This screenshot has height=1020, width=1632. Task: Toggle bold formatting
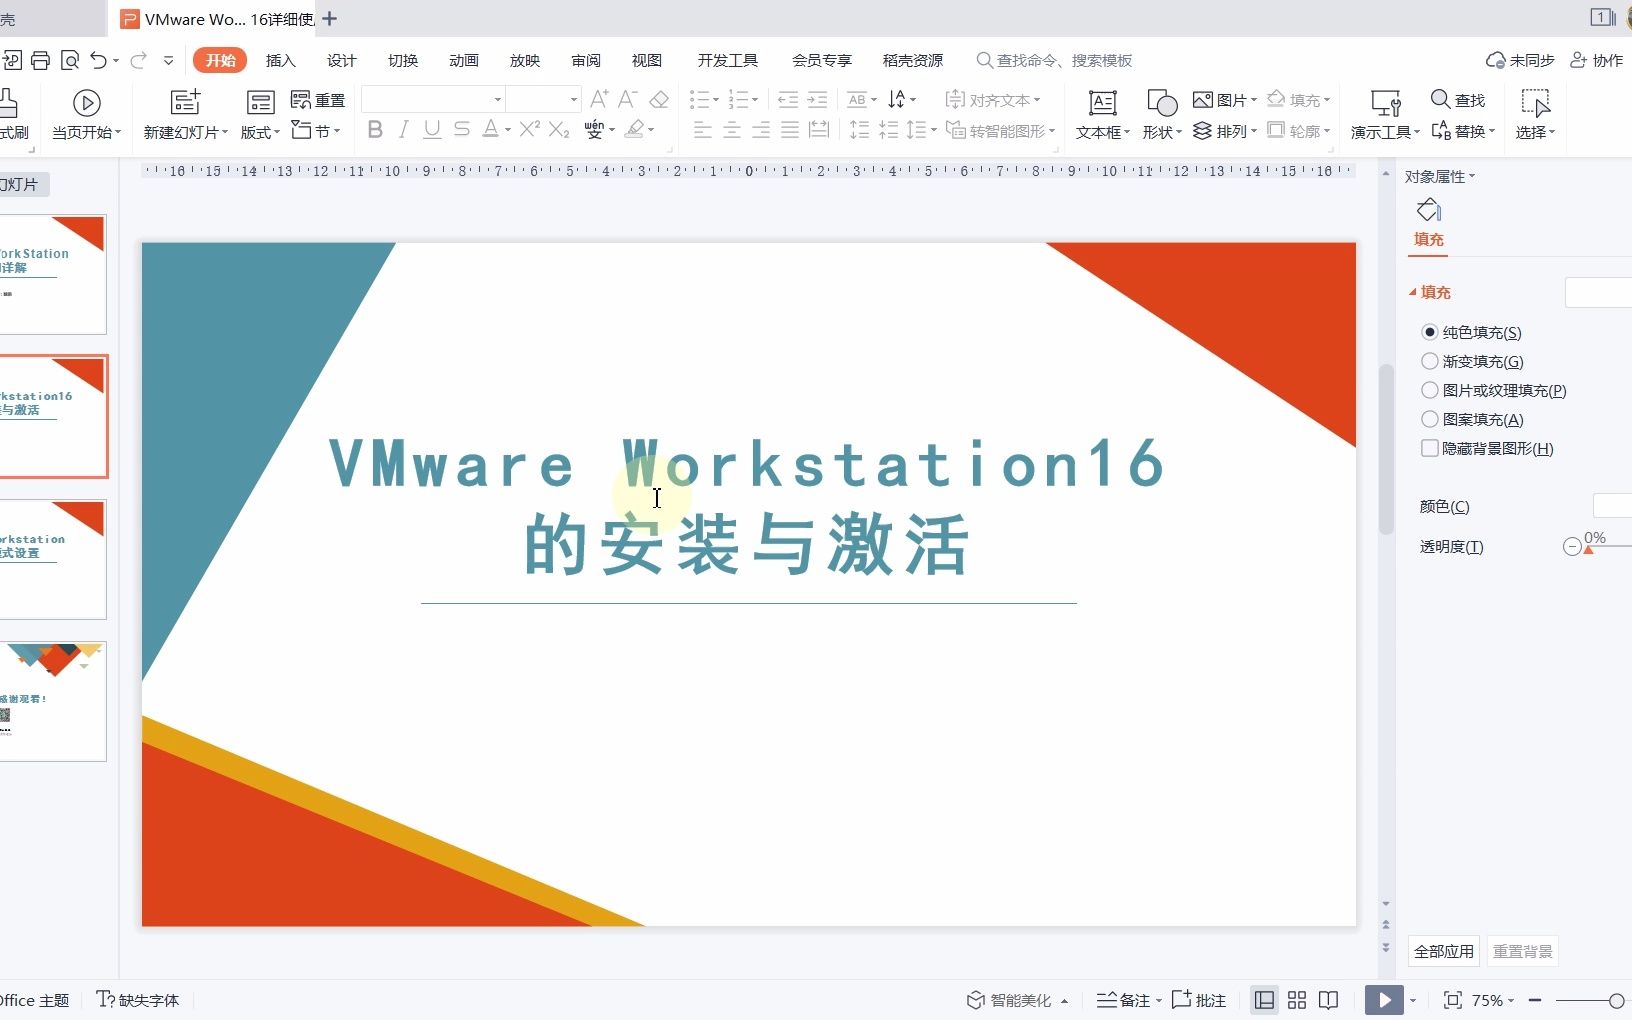click(375, 130)
